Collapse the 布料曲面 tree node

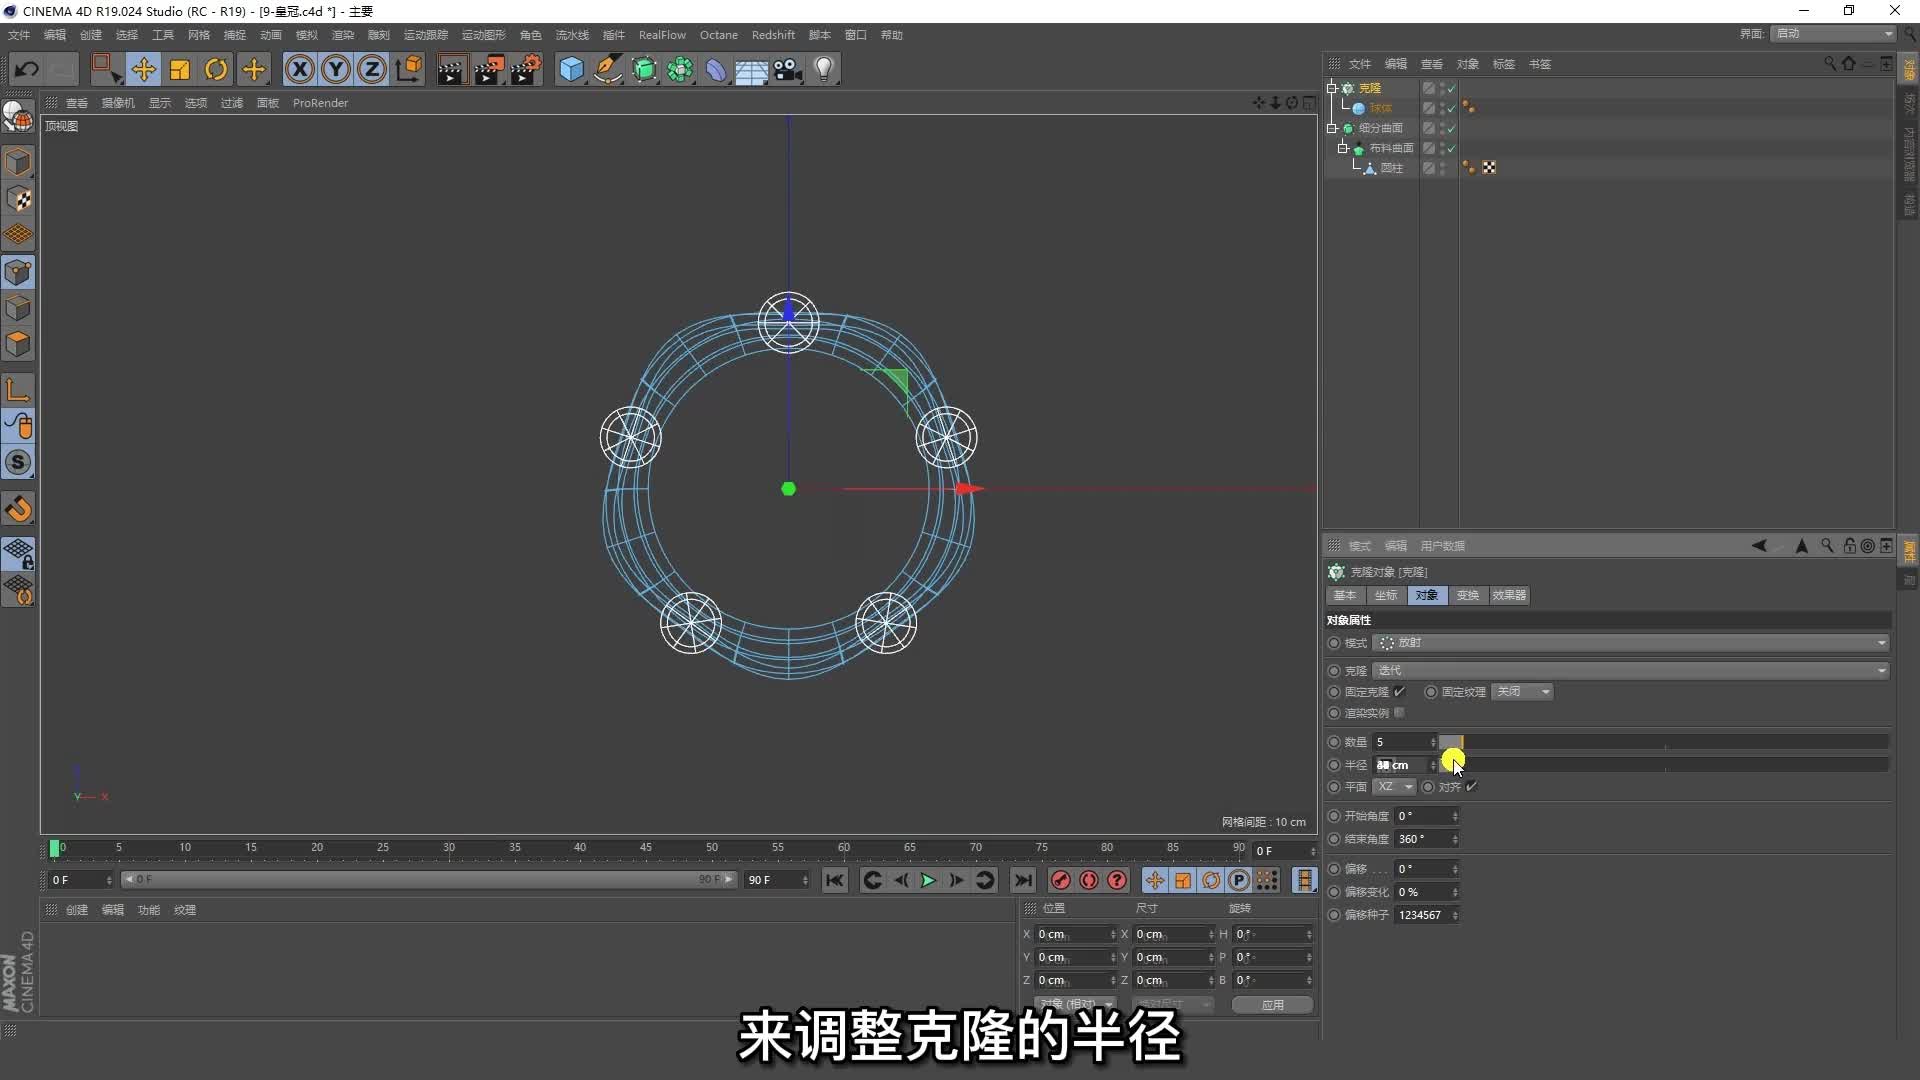click(x=1343, y=148)
